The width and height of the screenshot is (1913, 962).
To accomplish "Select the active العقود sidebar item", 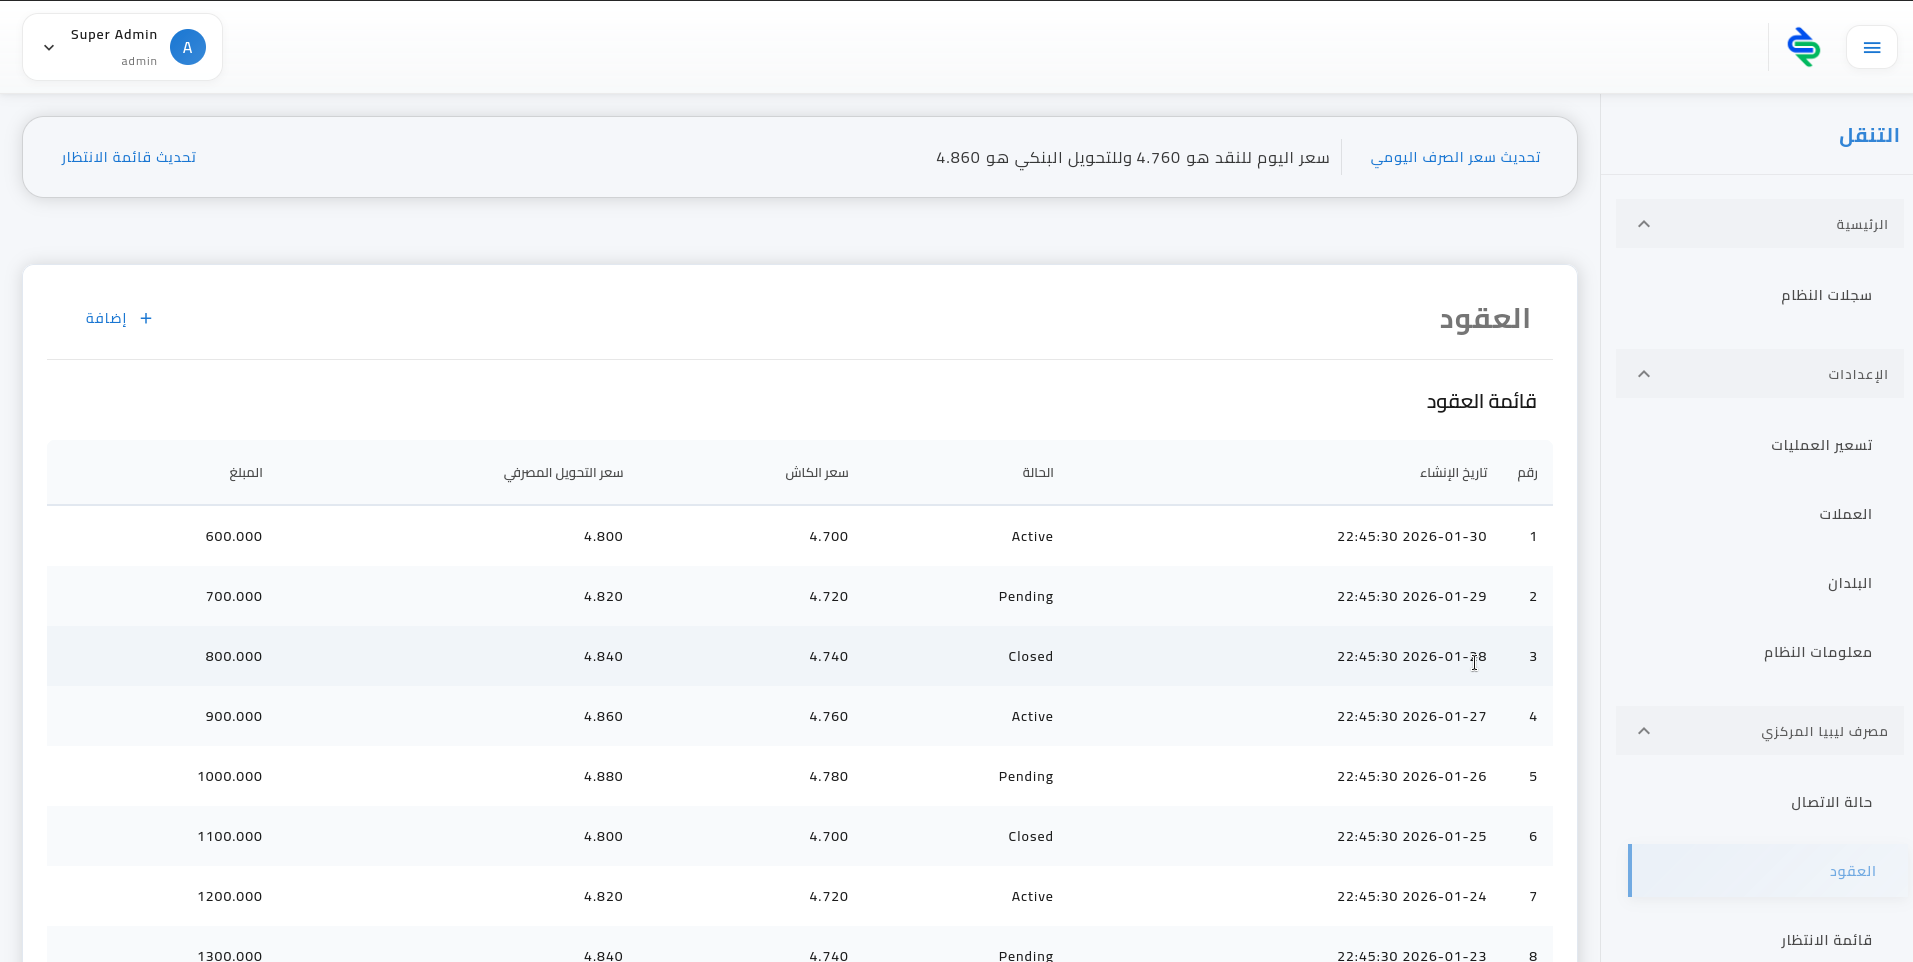I will point(1852,871).
